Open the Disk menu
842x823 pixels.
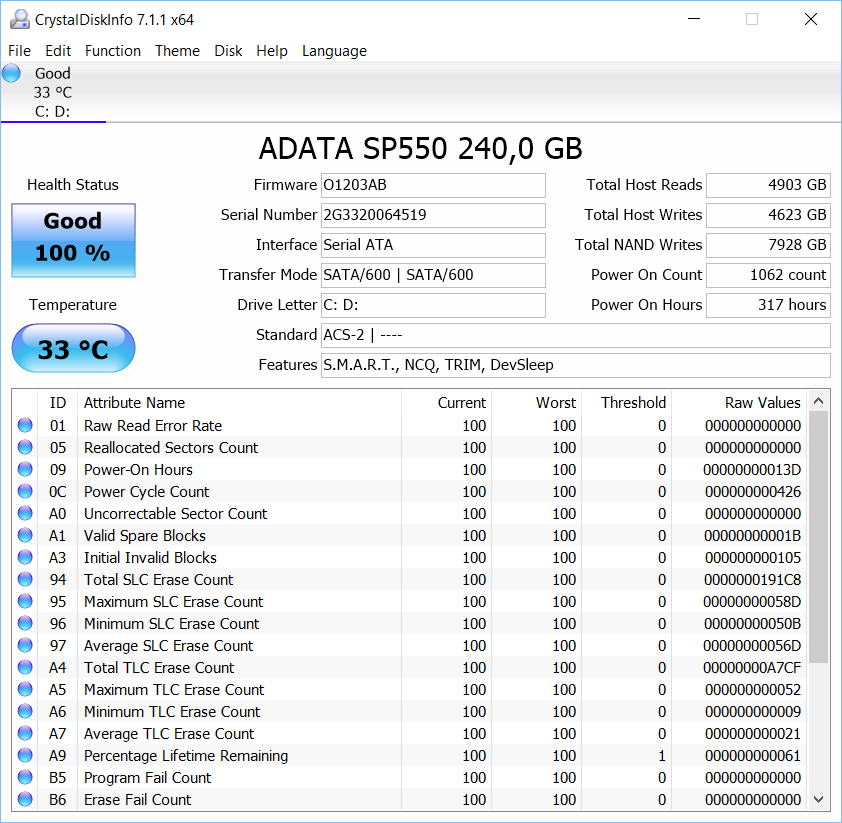click(x=228, y=51)
